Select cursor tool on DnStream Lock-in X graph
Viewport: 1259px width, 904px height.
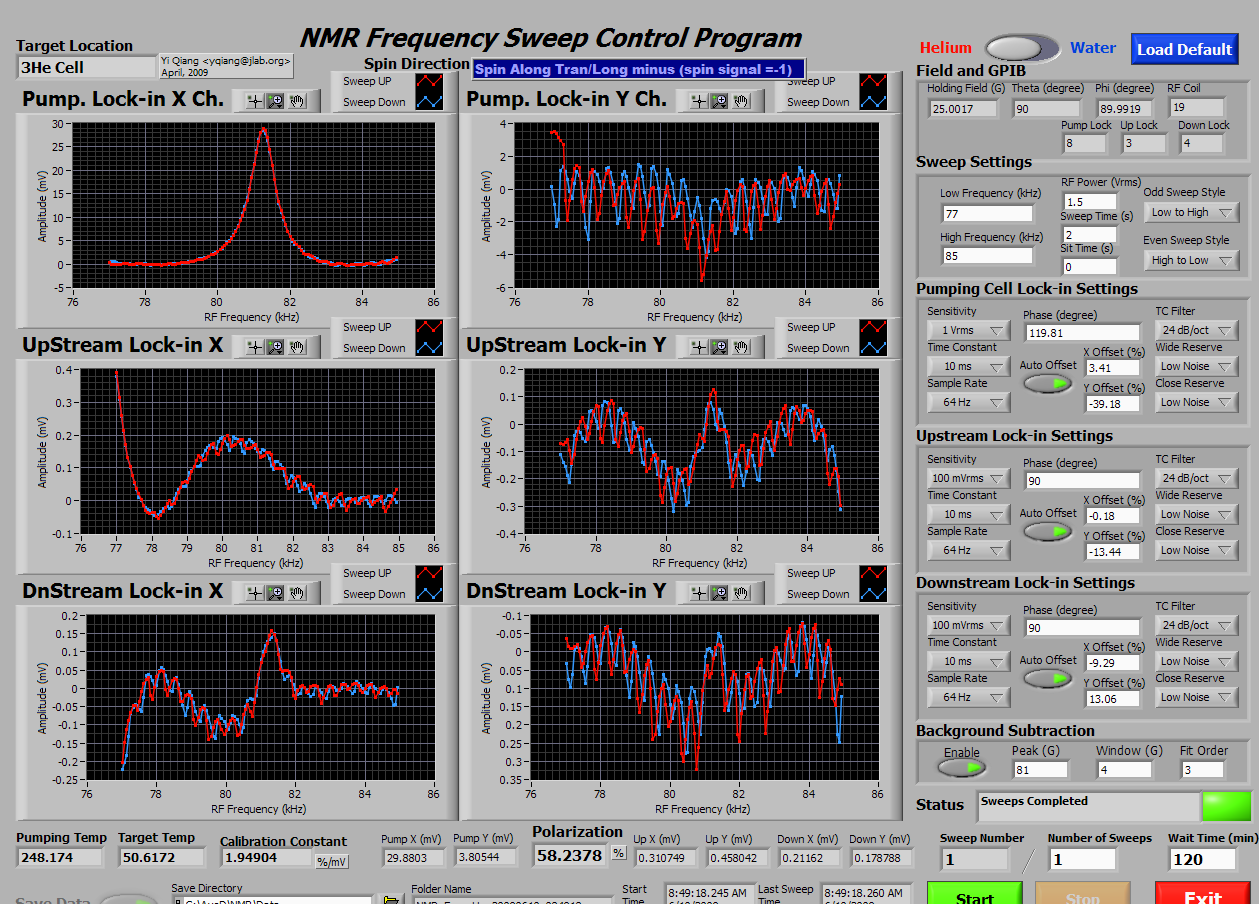click(255, 593)
